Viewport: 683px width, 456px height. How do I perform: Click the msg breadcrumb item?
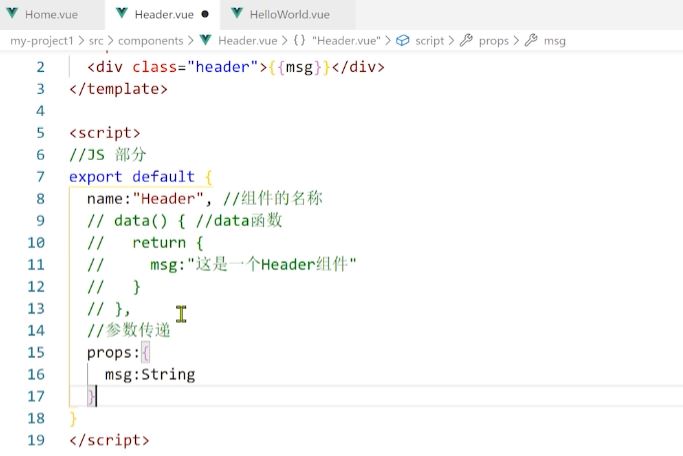click(x=554, y=41)
